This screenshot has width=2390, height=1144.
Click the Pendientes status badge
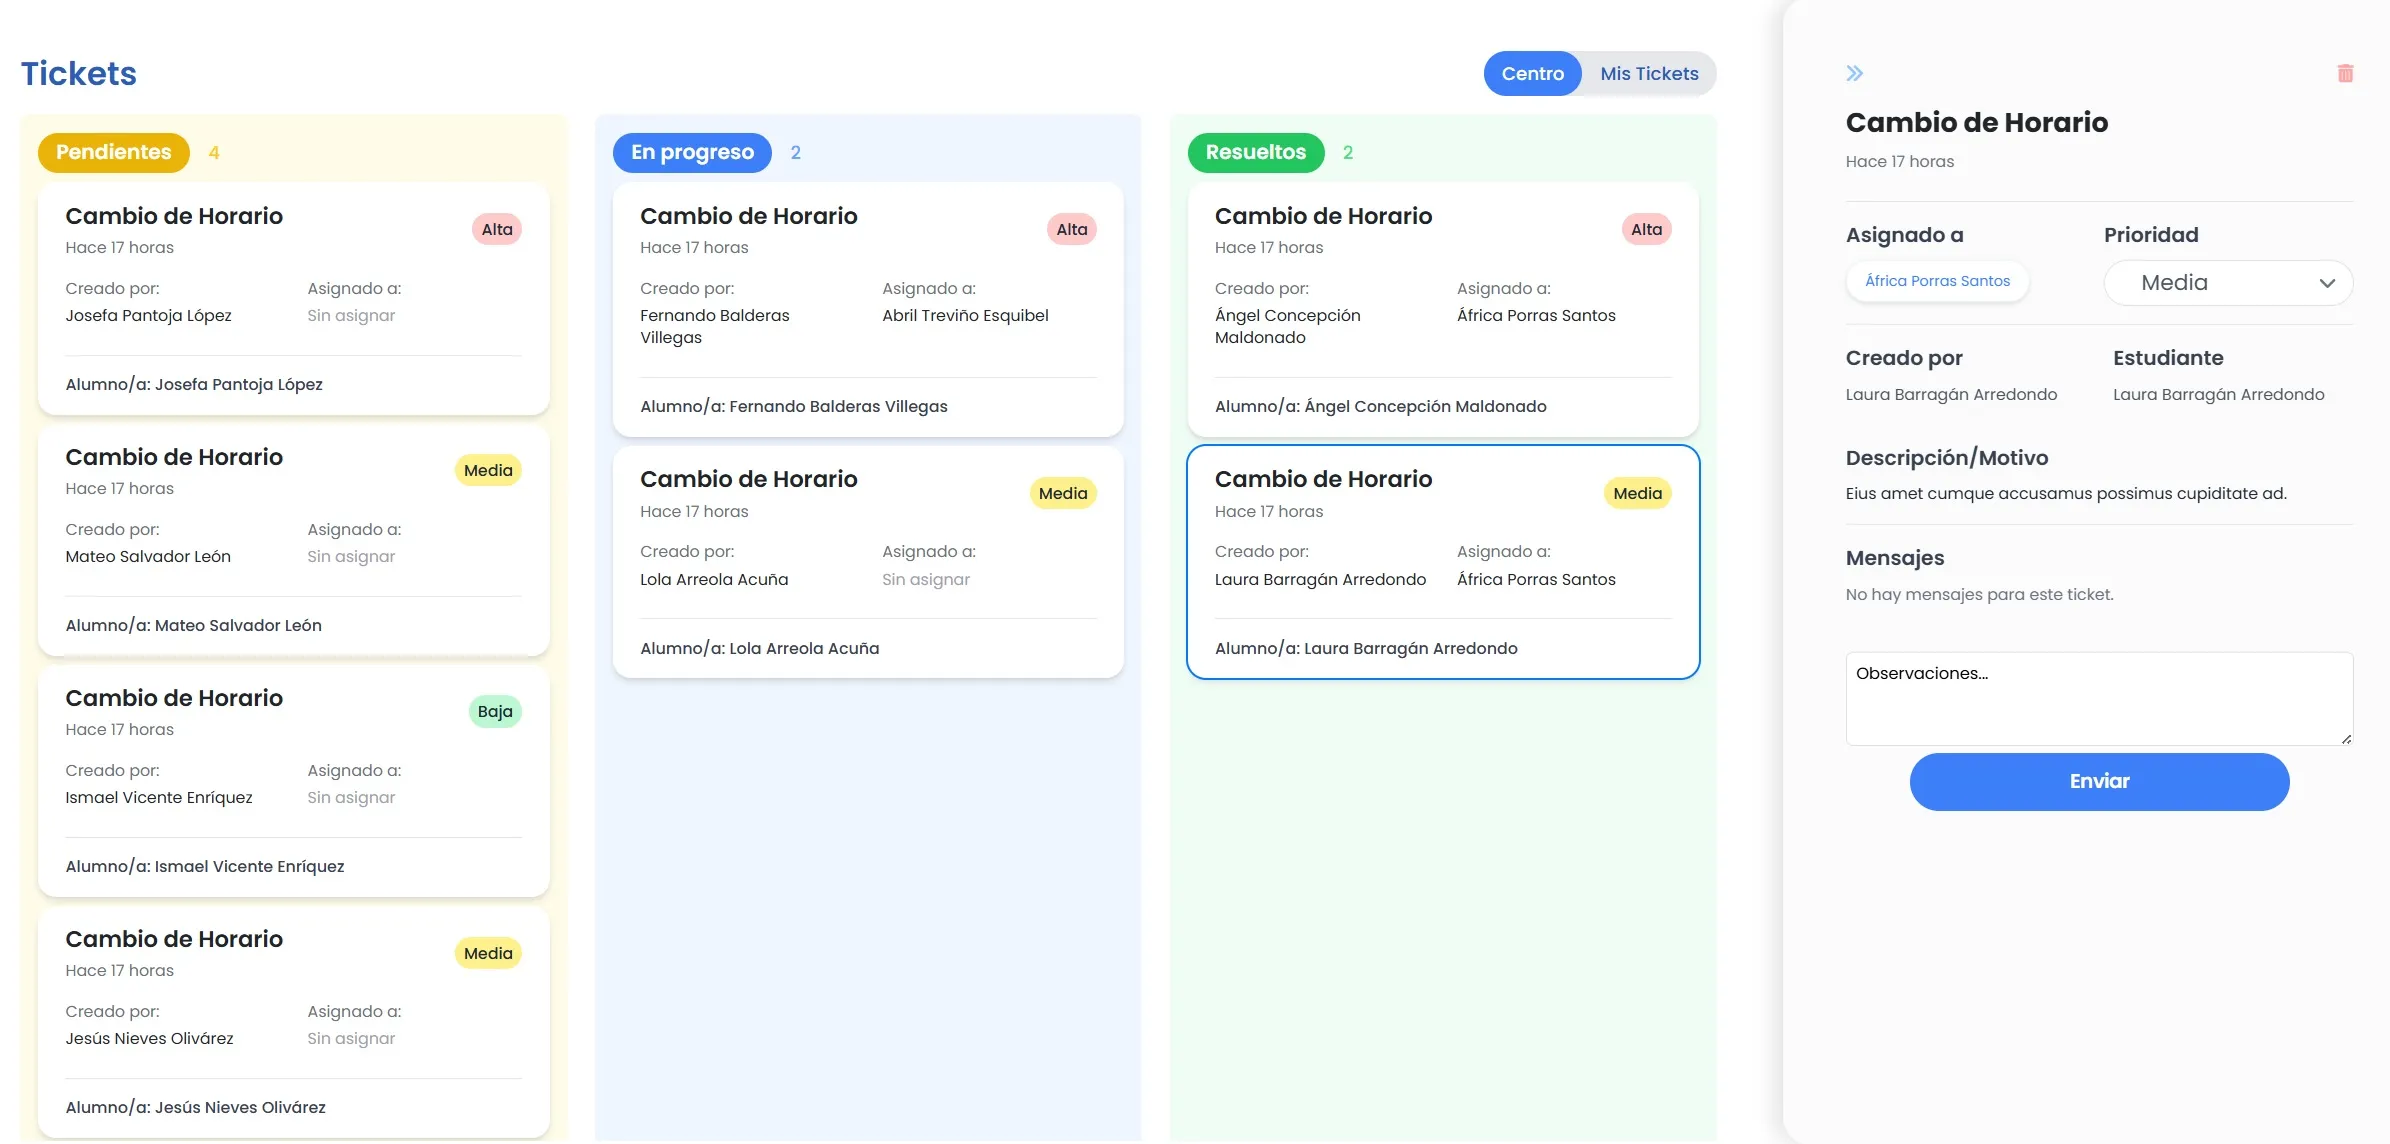113,152
